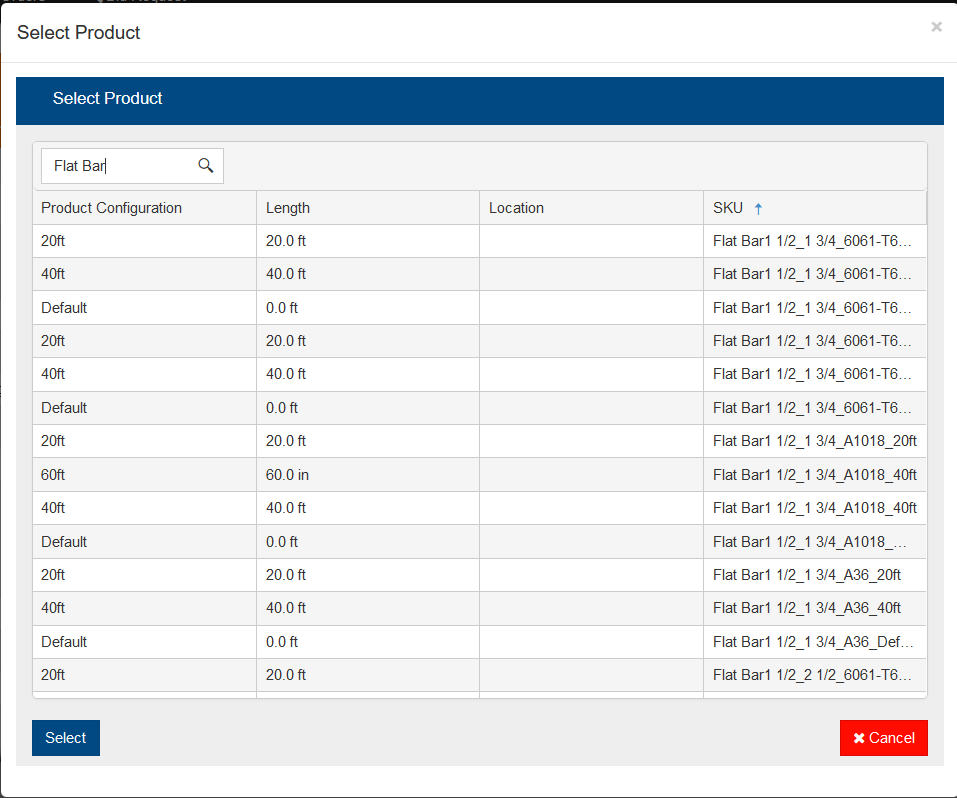
Task: Select the A36_Def... Default row
Action: click(x=812, y=642)
